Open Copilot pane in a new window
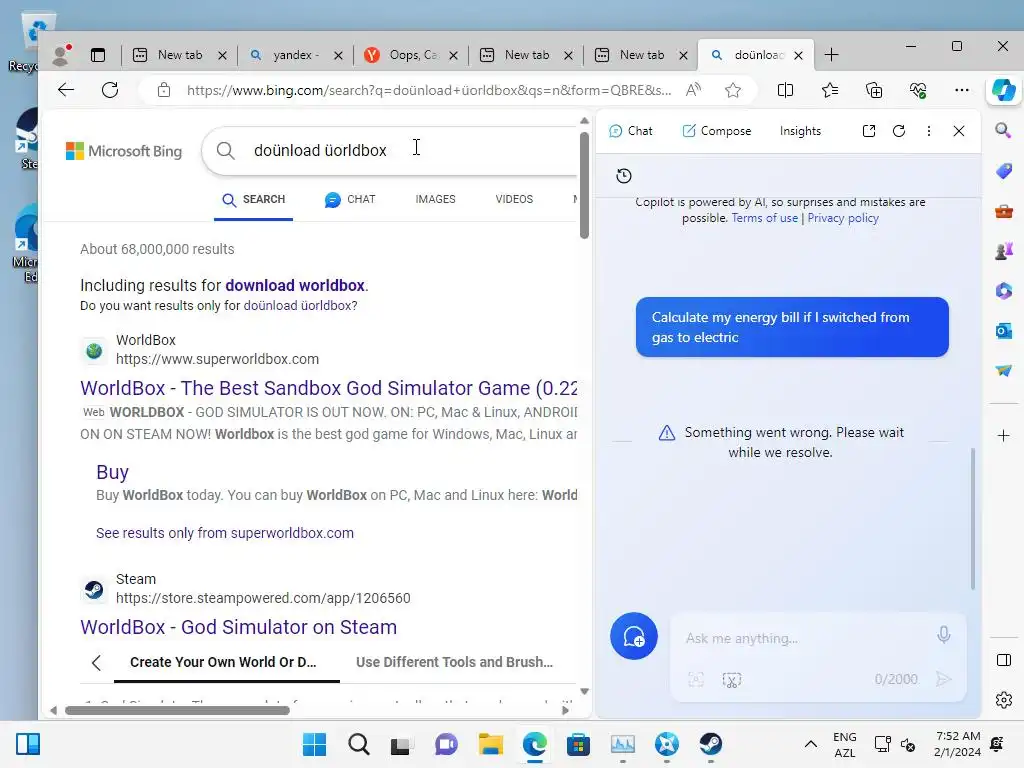 click(869, 131)
